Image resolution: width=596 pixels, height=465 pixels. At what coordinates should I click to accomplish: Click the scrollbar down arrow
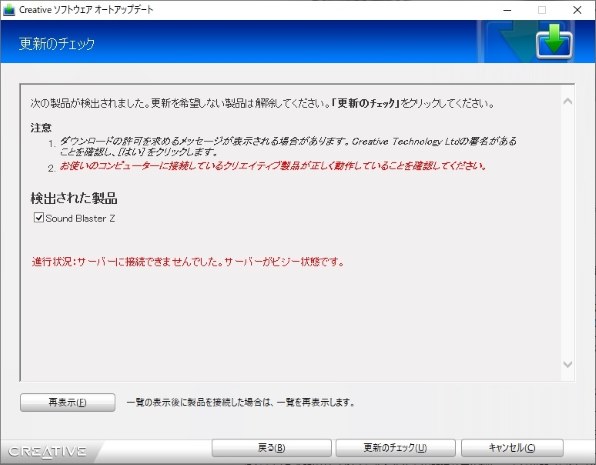pyautogui.click(x=567, y=364)
